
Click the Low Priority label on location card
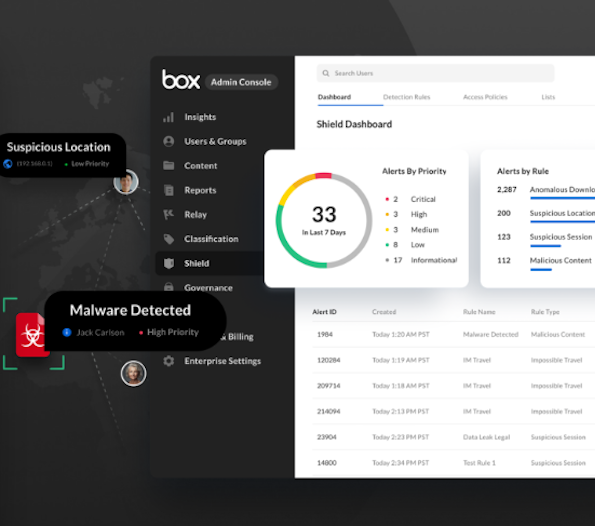90,164
